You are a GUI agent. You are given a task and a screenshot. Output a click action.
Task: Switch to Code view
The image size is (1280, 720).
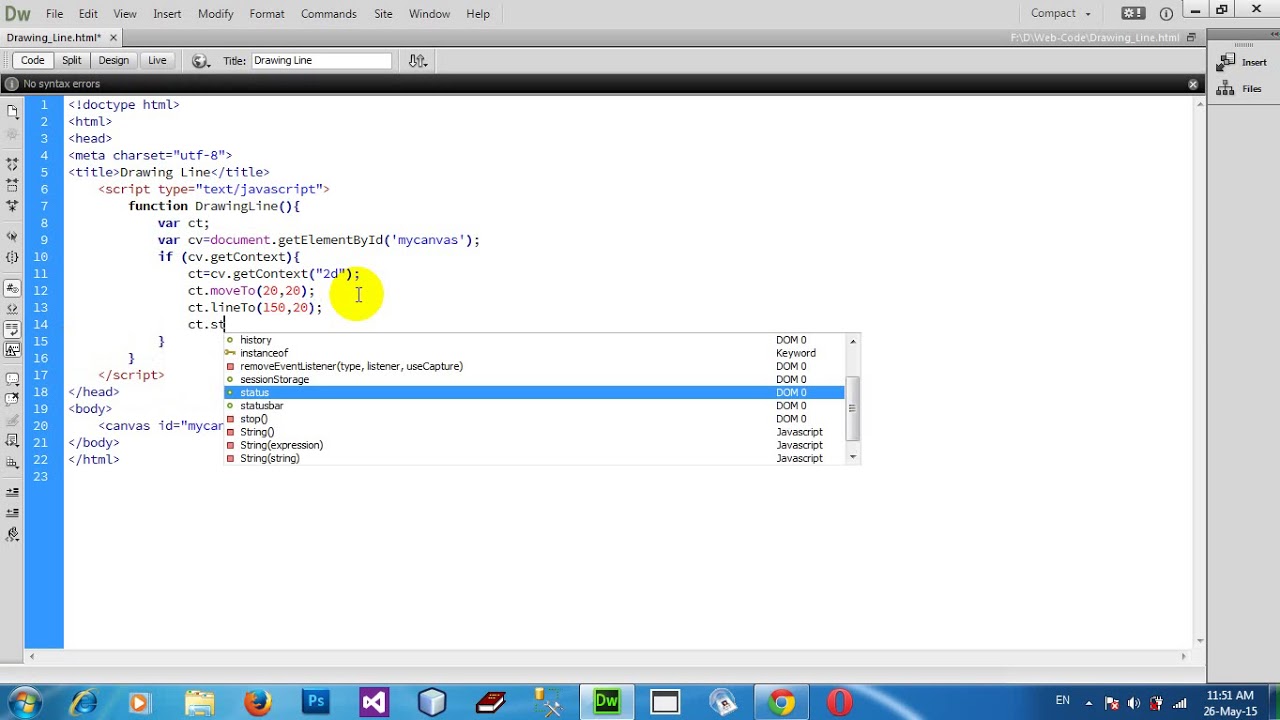32,60
